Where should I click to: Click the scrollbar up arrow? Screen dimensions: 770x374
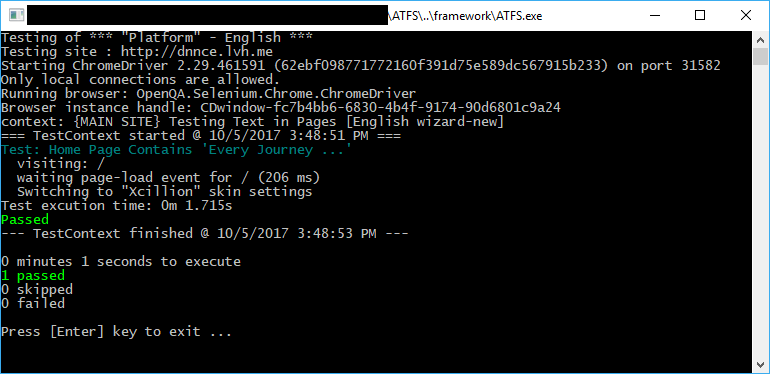click(760, 39)
